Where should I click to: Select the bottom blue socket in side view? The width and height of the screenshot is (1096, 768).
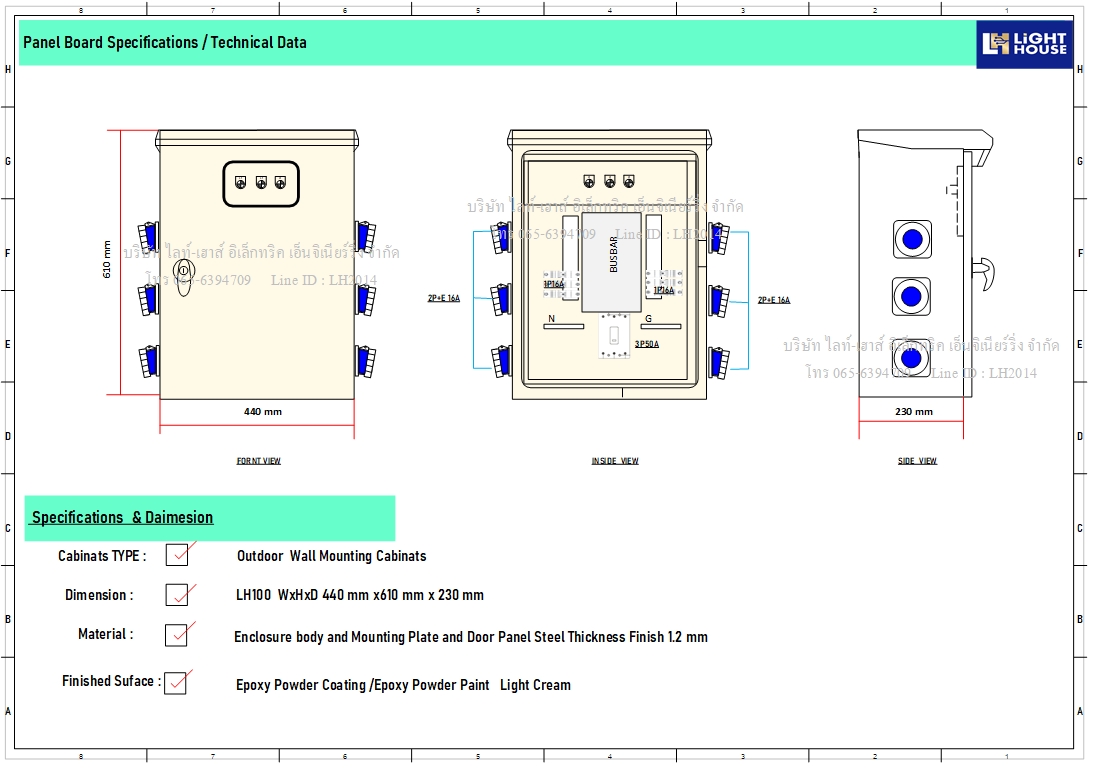[x=911, y=359]
